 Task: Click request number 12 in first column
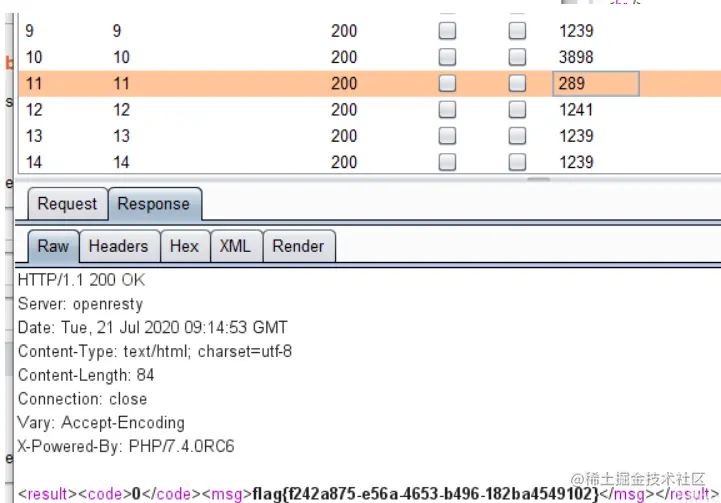(x=34, y=110)
